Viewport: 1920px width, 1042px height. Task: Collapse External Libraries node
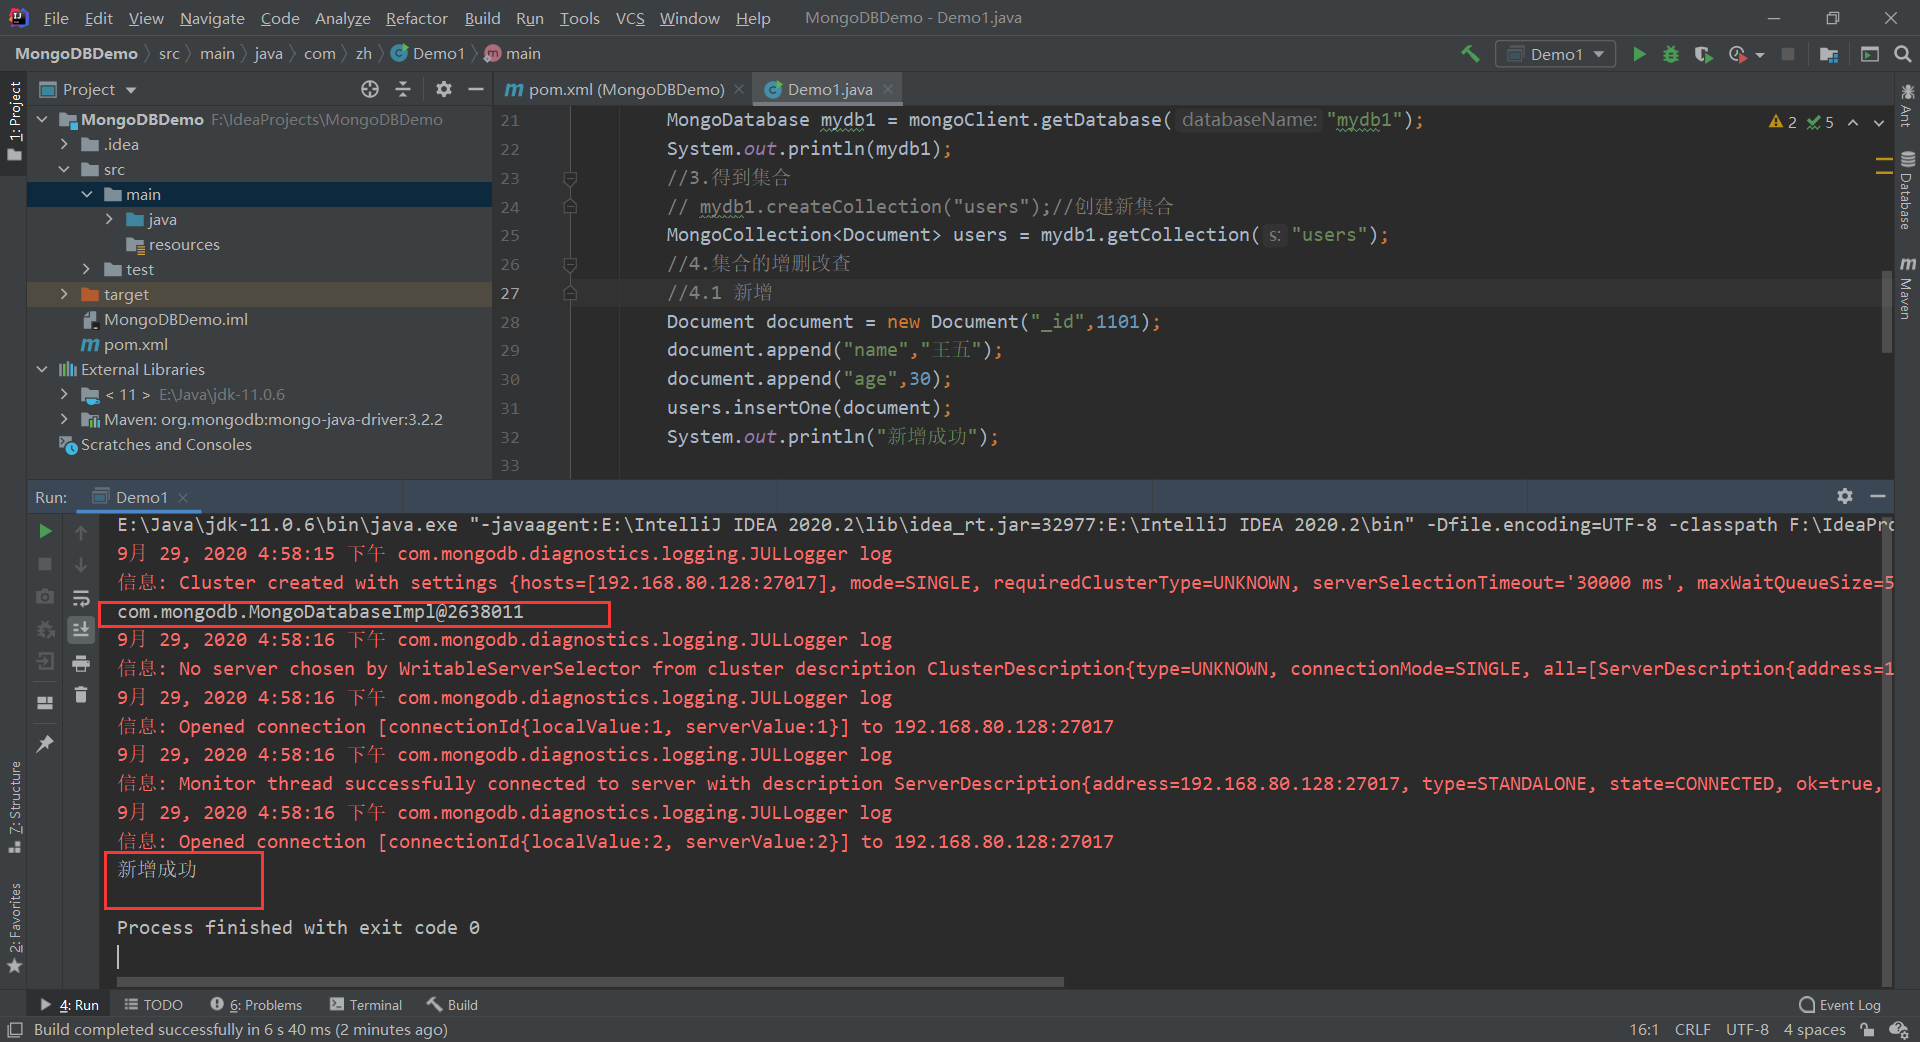42,369
